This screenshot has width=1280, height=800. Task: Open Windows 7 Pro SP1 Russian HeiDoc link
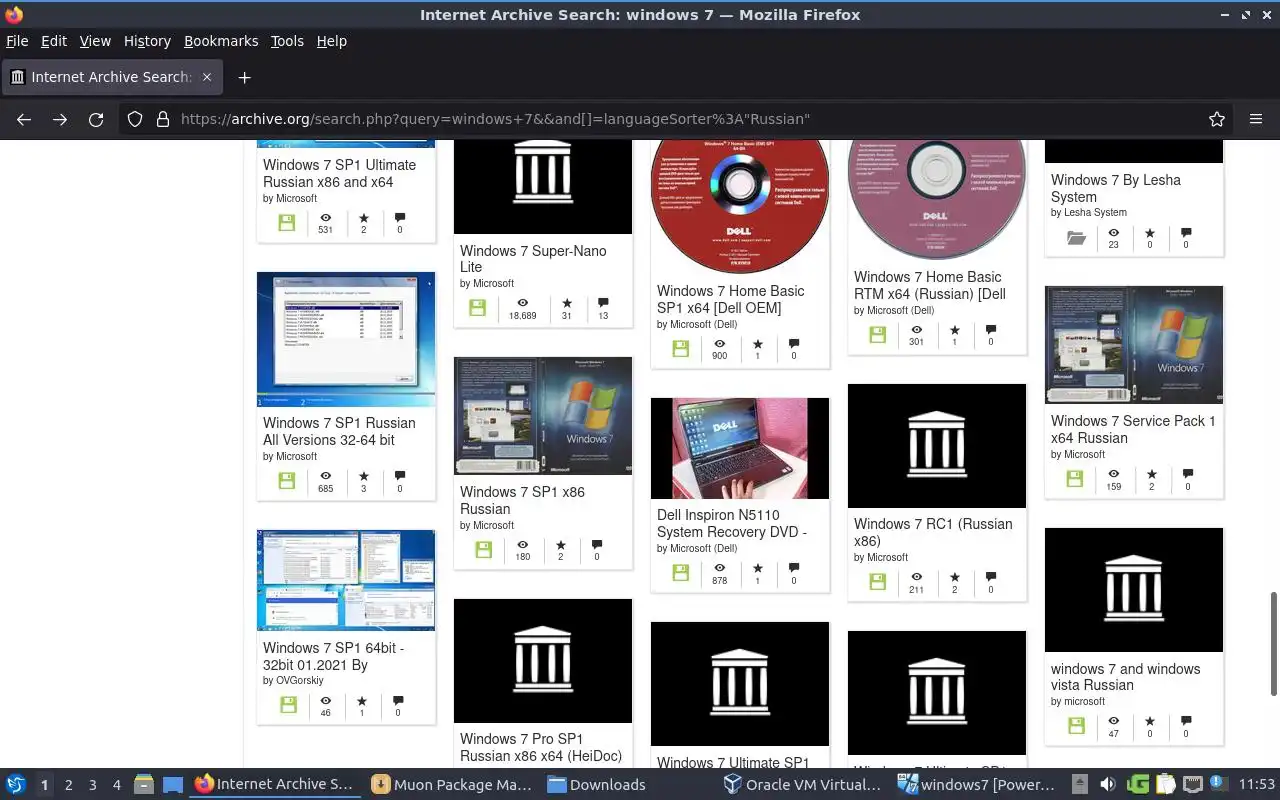541,747
